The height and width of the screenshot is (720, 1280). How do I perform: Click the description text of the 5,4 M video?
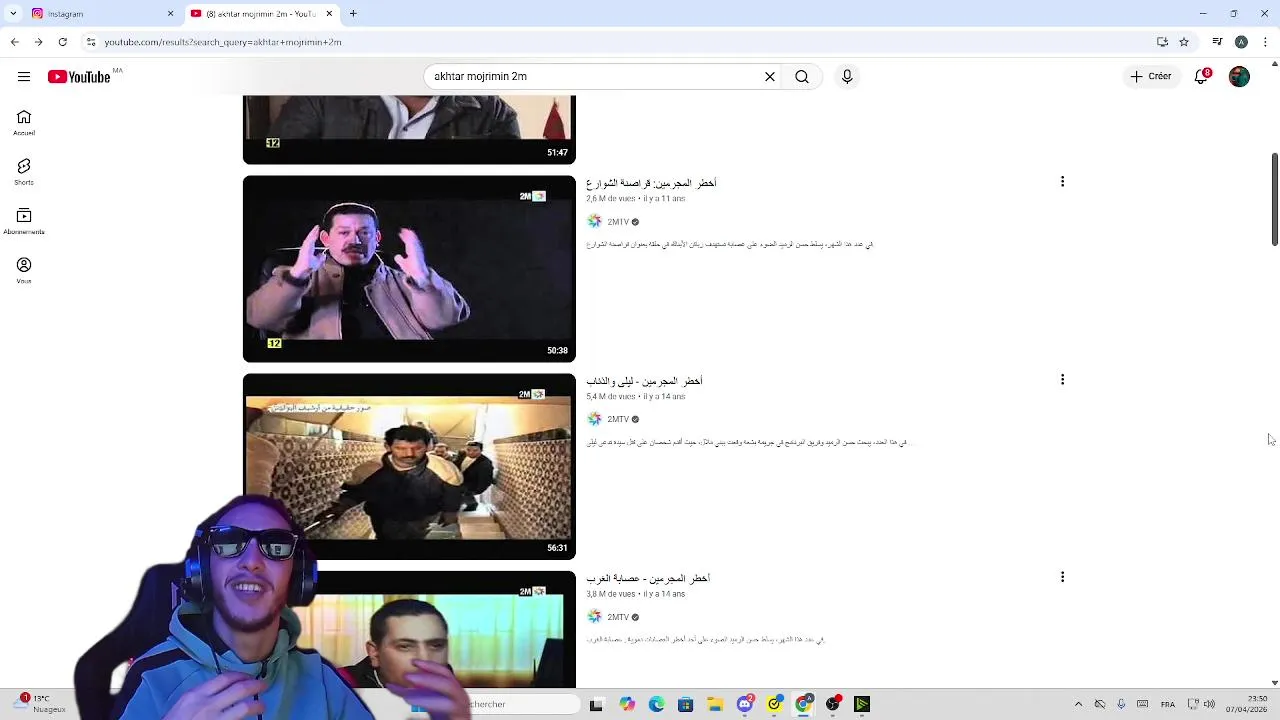click(748, 442)
